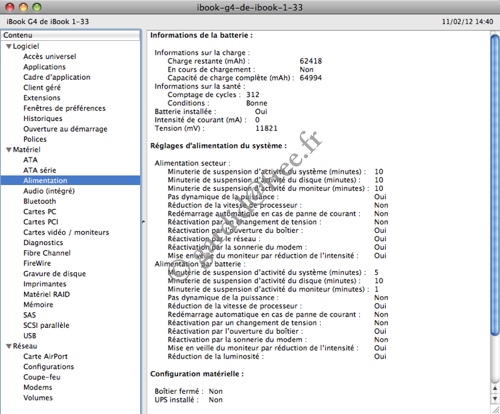Open Cartes PC entry
Screen dimensions: 500x414
pos(40,211)
